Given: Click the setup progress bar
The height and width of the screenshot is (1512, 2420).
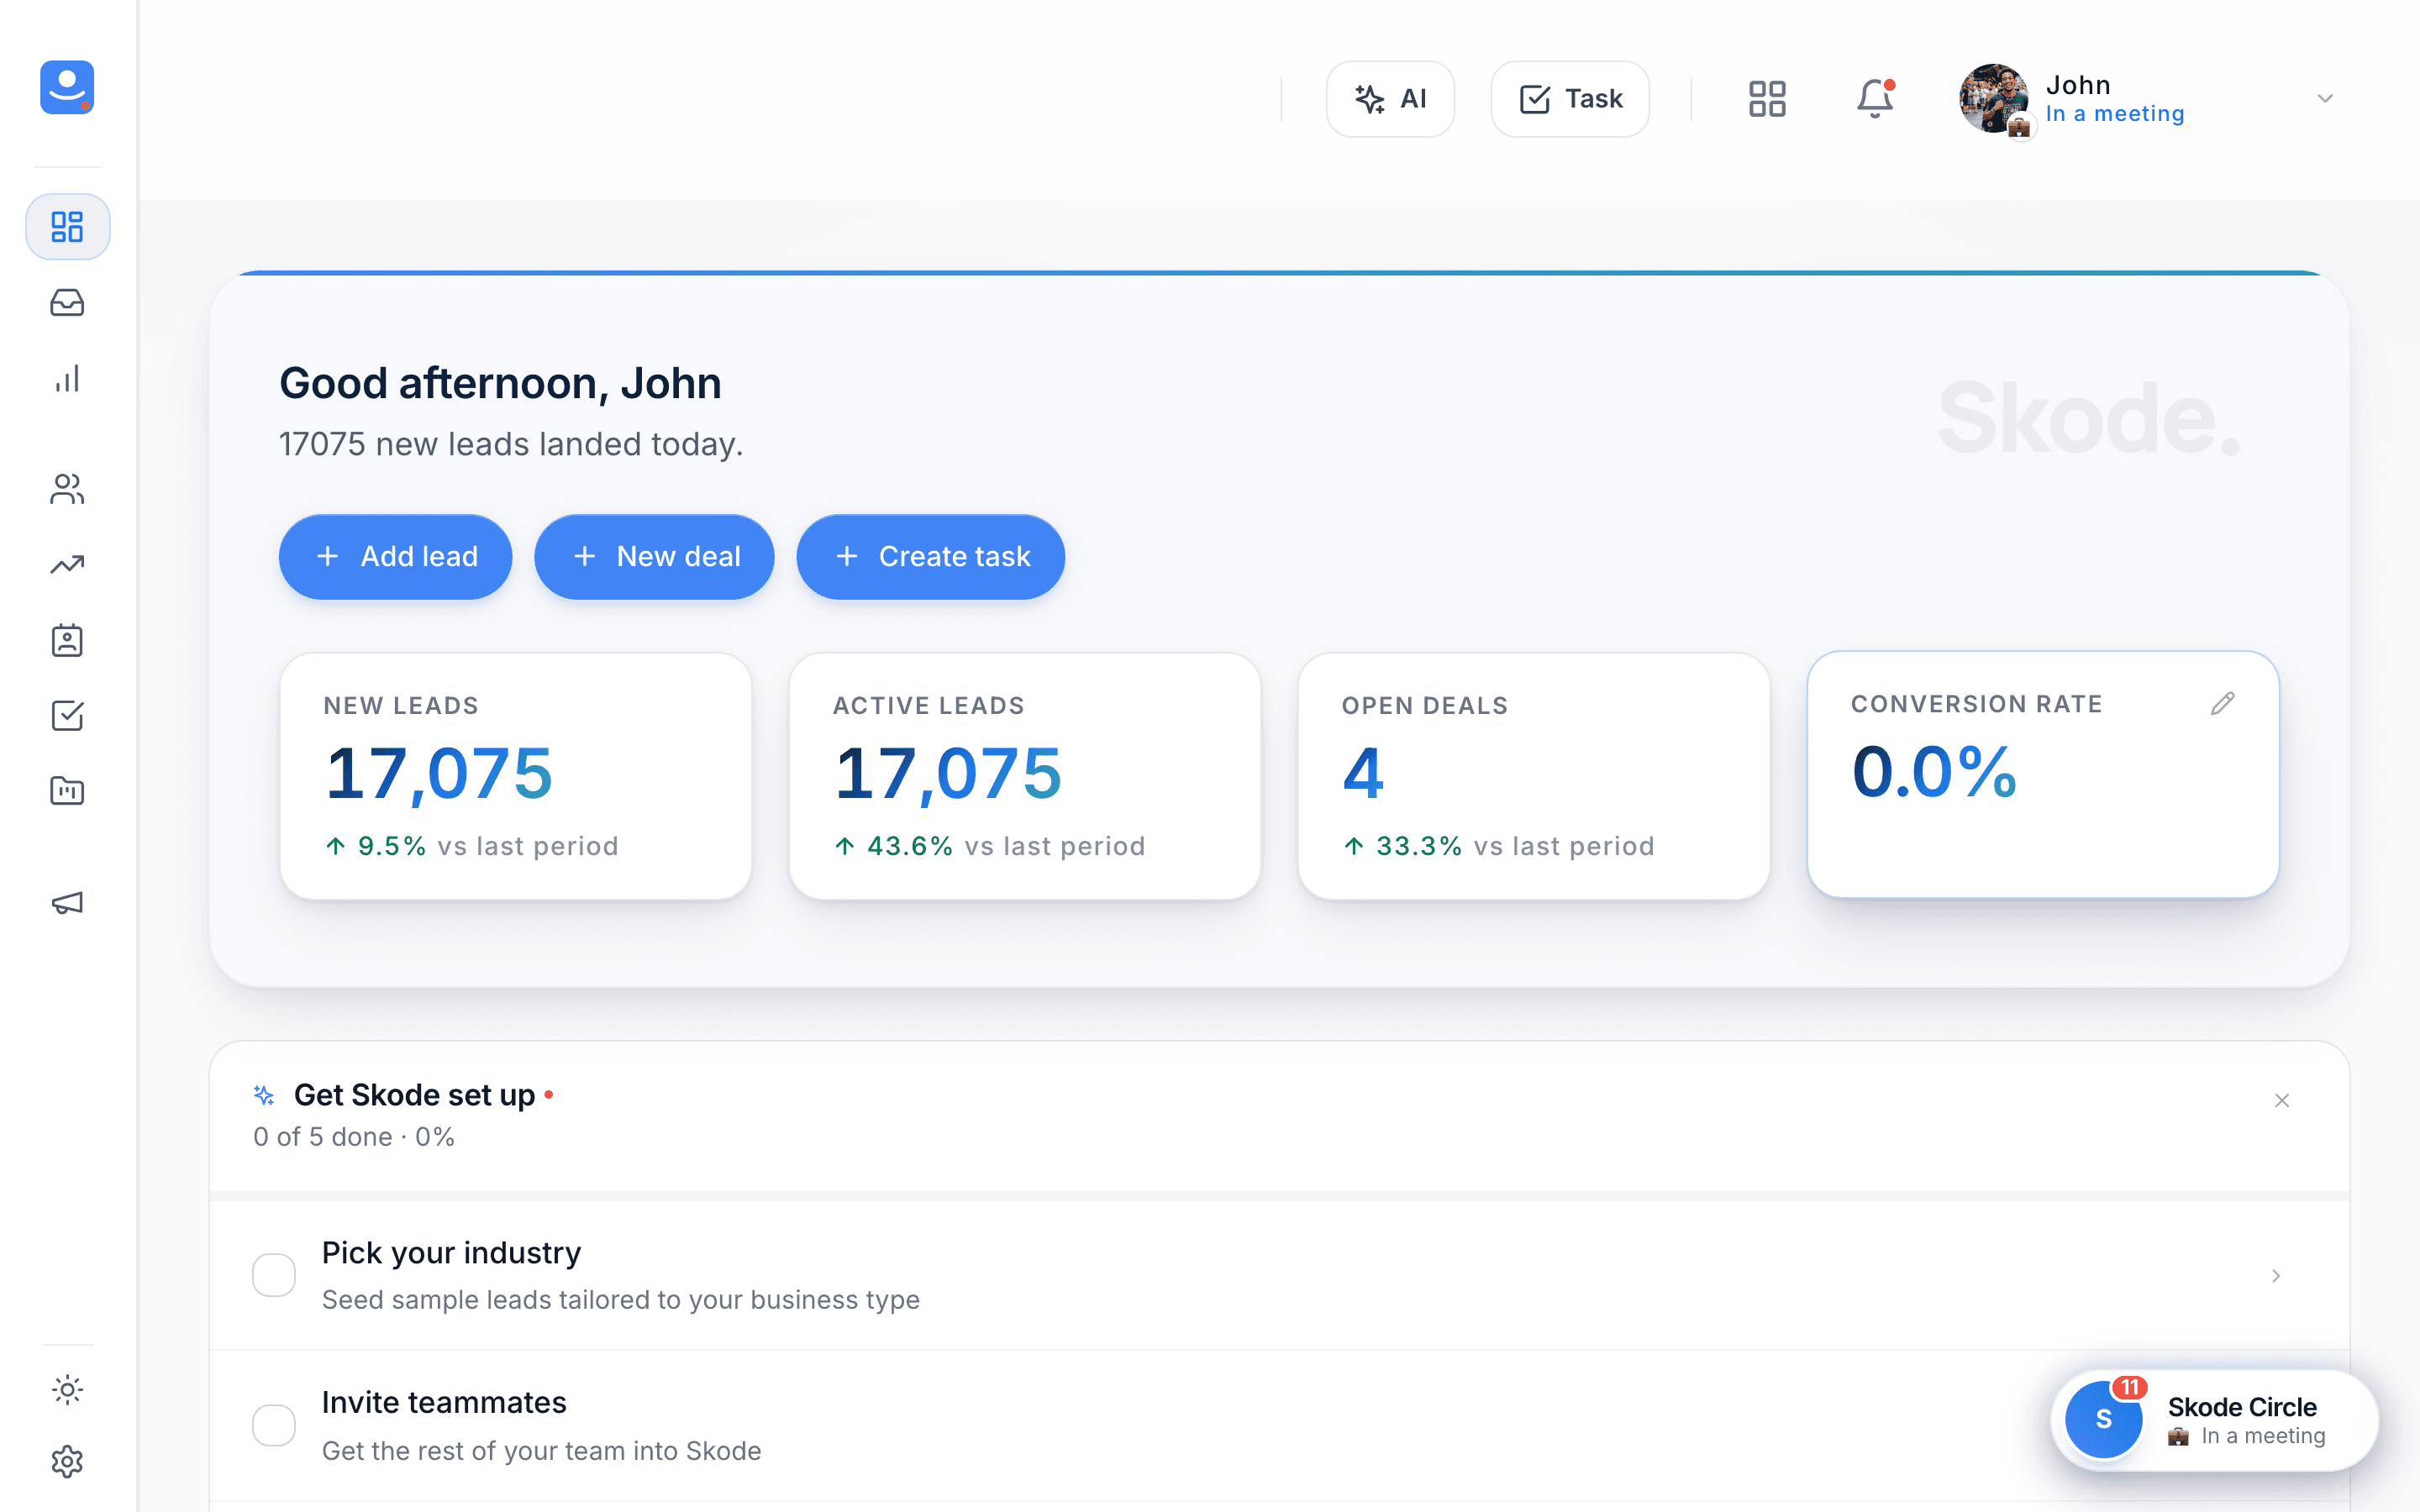Looking at the screenshot, I should click(1279, 1196).
